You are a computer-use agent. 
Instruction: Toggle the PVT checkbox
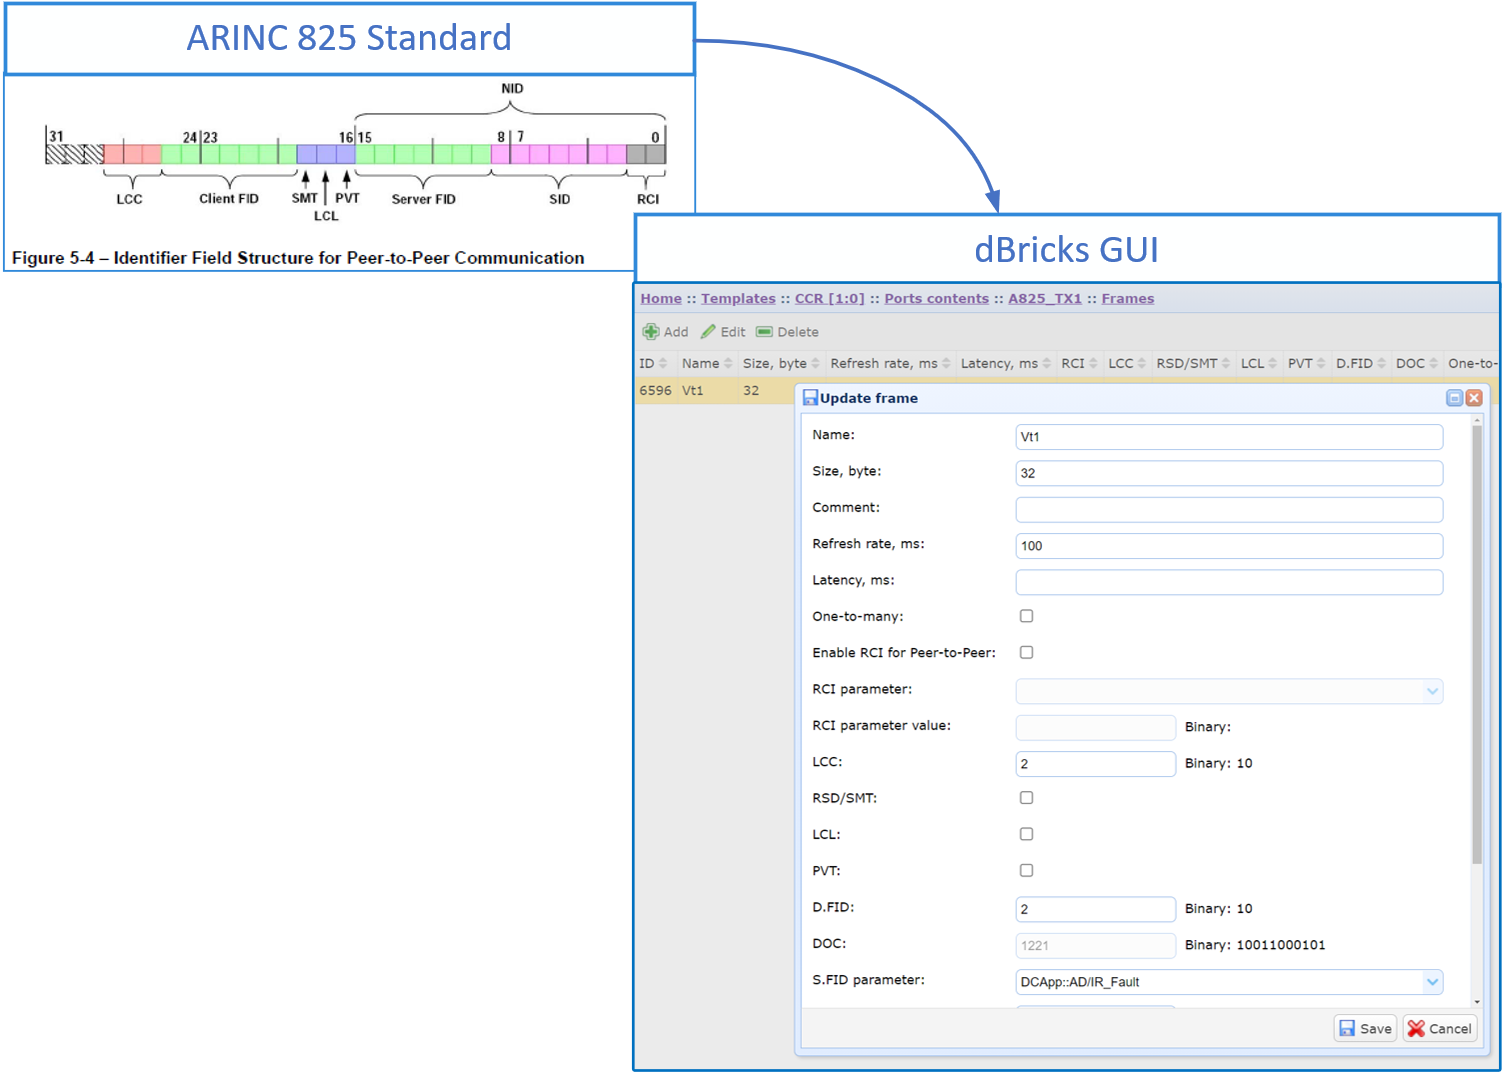pyautogui.click(x=1026, y=870)
